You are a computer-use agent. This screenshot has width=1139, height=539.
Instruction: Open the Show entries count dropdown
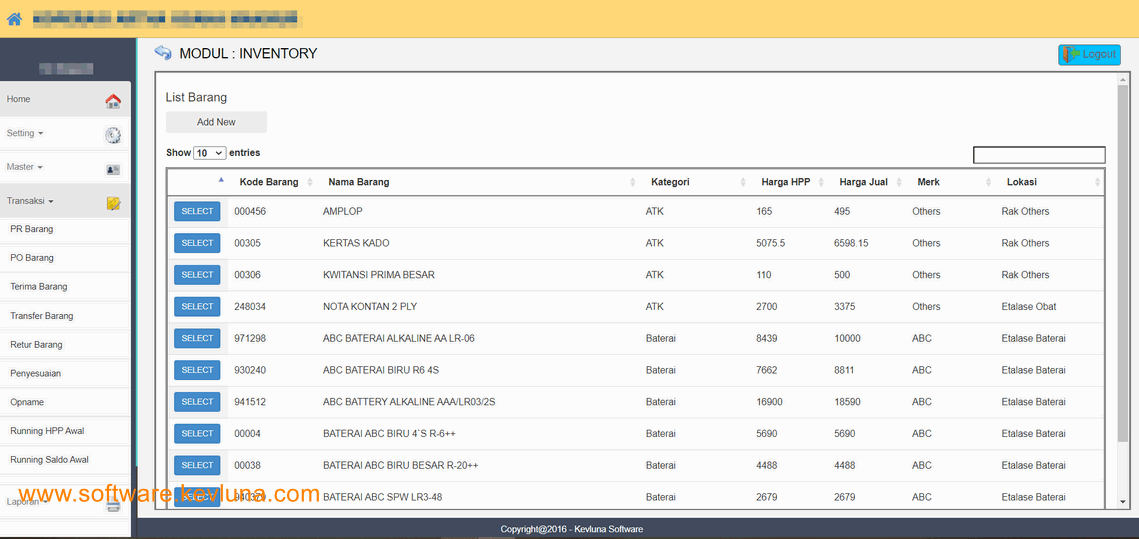(x=210, y=153)
